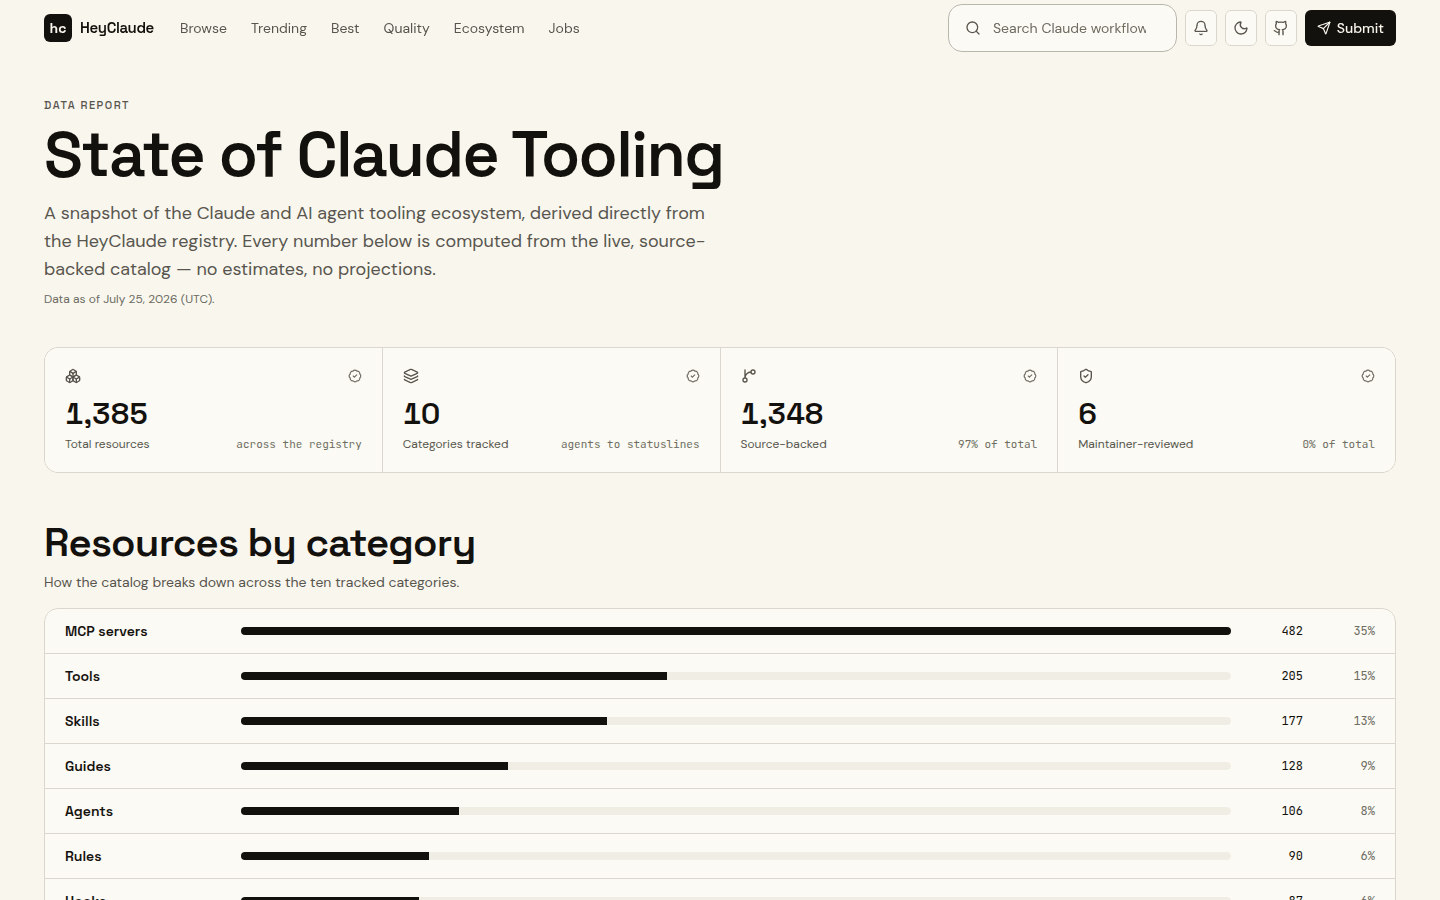The width and height of the screenshot is (1440, 900).
Task: Click the 13% share for Skills
Action: pos(1364,721)
